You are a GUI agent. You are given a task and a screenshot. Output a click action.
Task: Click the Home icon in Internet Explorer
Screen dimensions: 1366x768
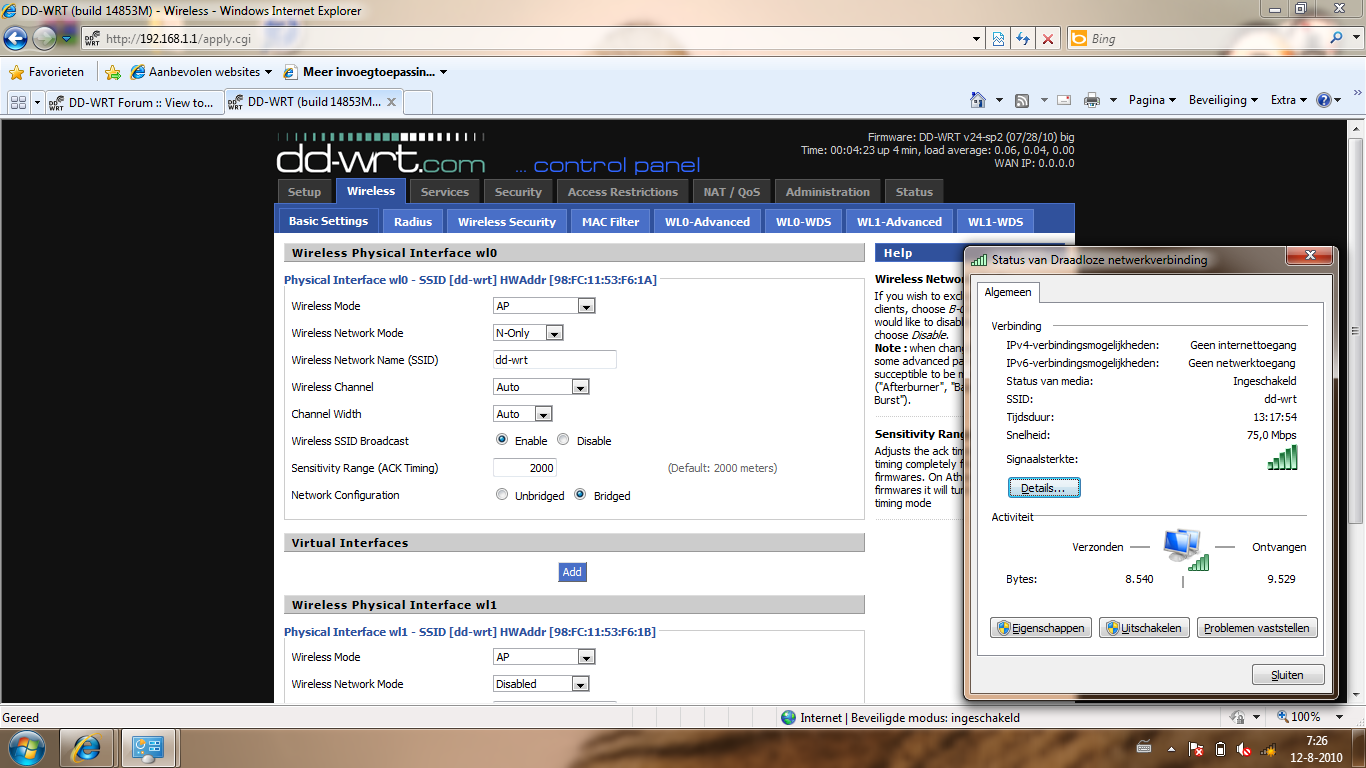[978, 100]
